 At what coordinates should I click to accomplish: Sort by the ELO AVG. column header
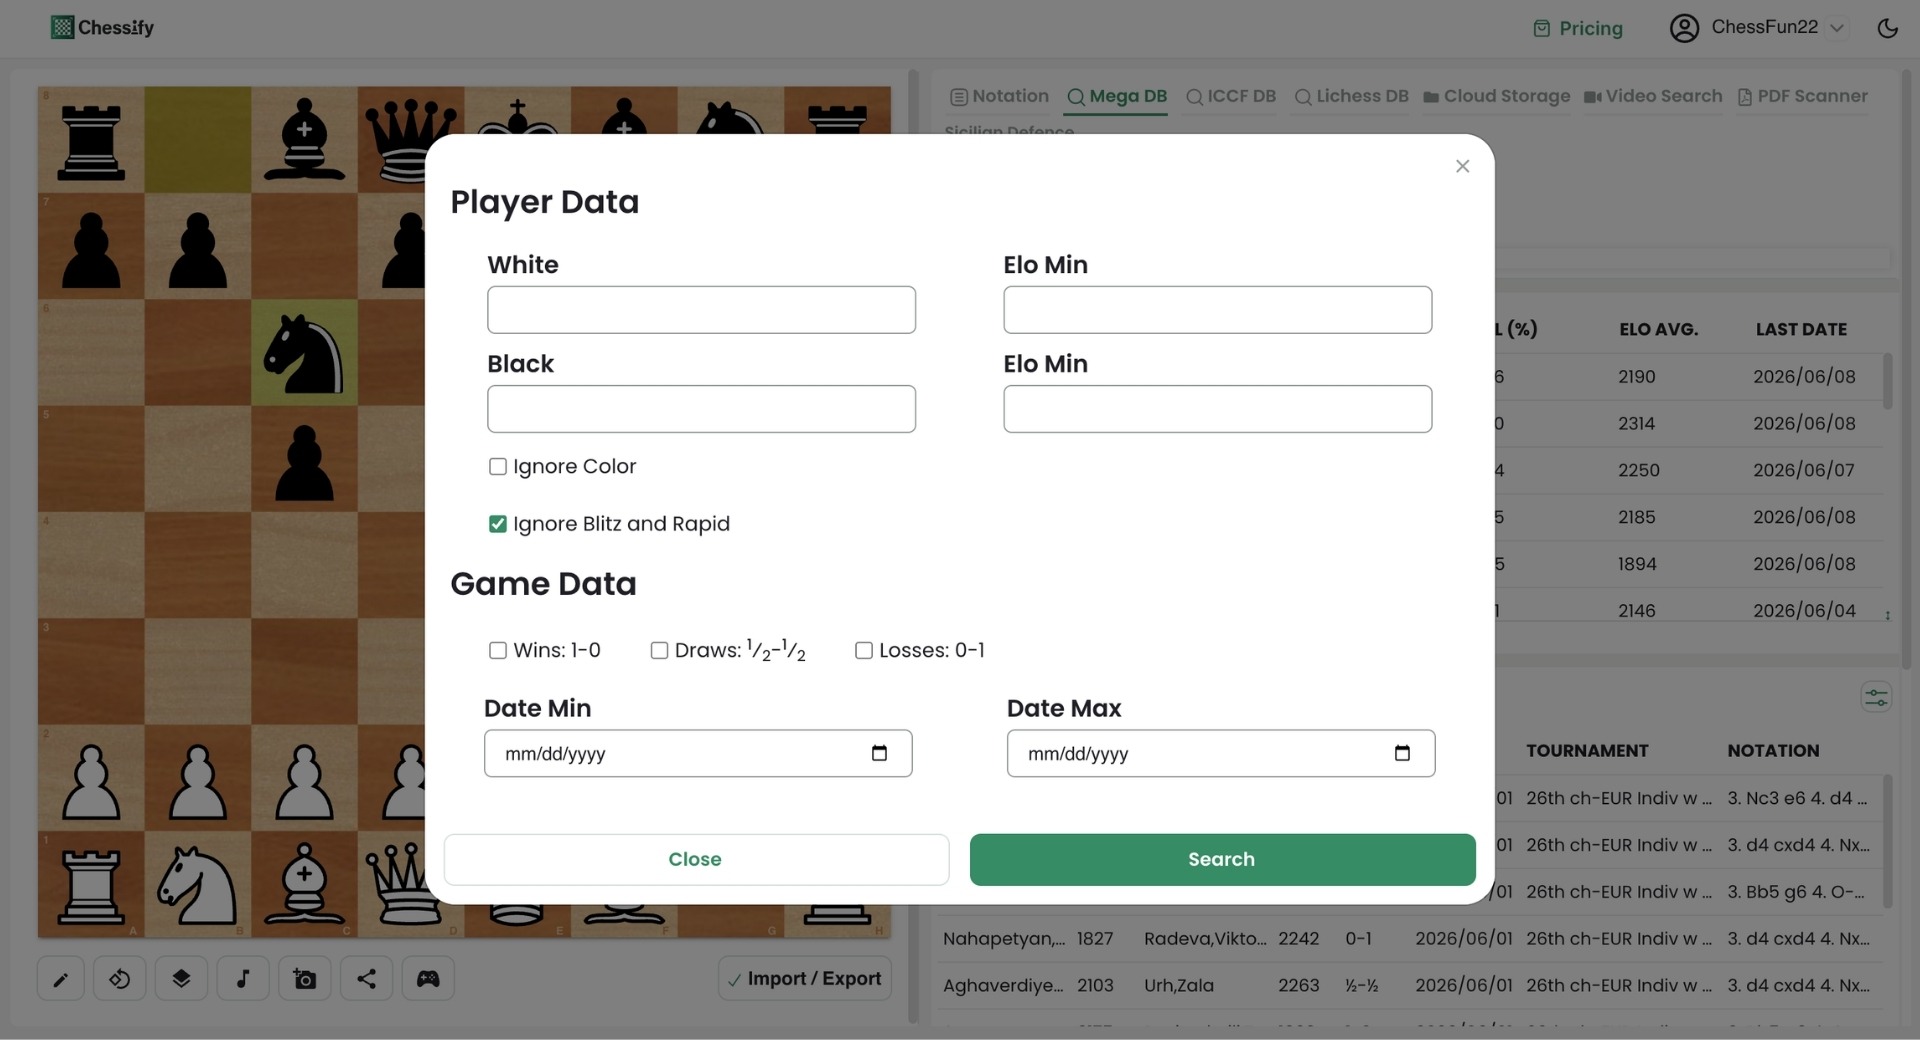point(1658,330)
